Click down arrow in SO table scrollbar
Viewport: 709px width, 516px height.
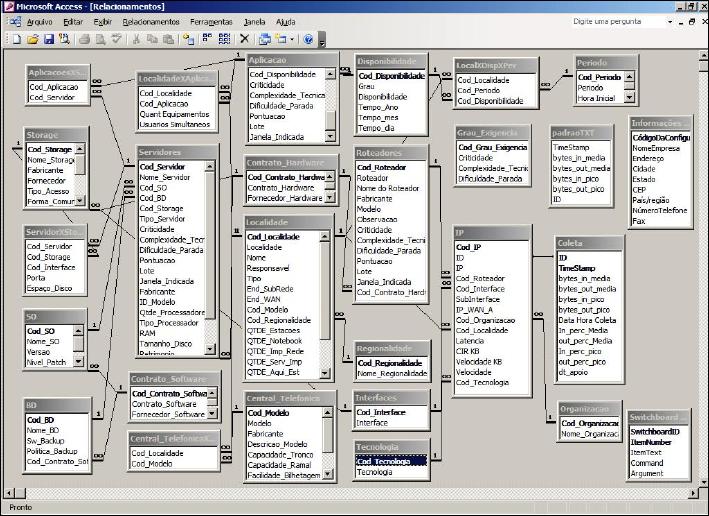click(x=78, y=361)
